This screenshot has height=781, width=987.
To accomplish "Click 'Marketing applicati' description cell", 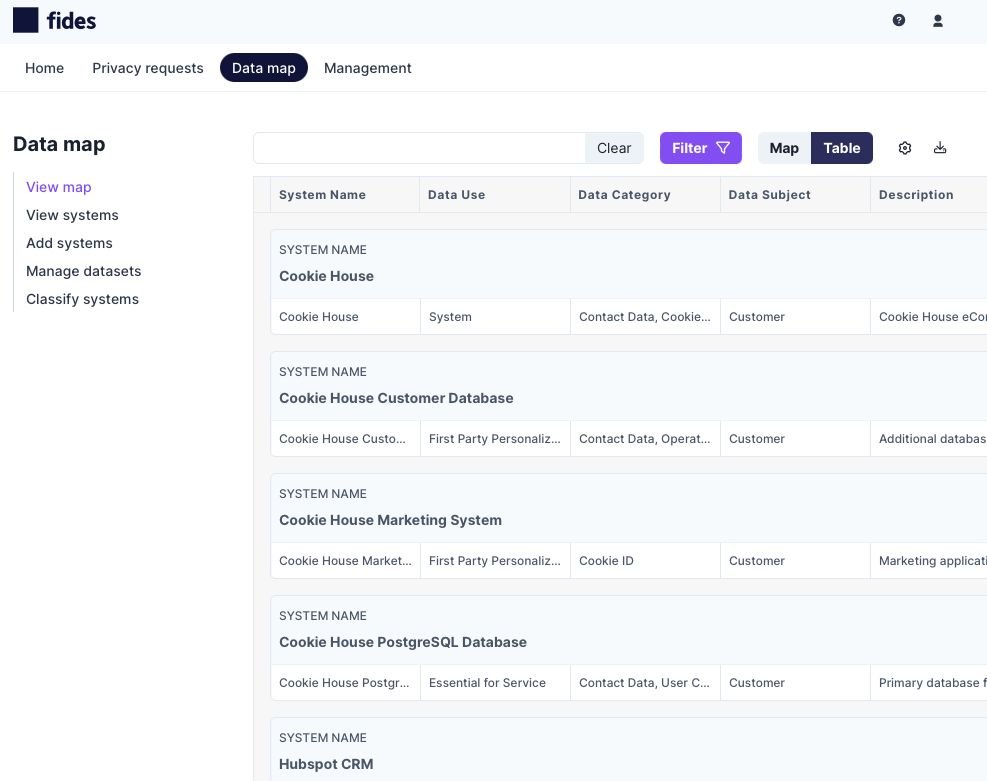I will pos(929,561).
